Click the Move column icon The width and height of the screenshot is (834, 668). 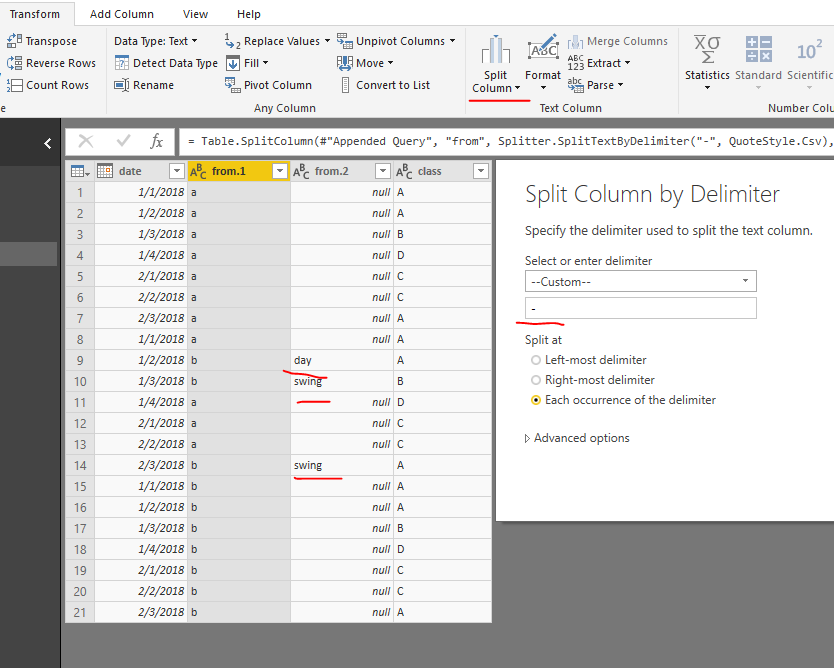coord(345,63)
